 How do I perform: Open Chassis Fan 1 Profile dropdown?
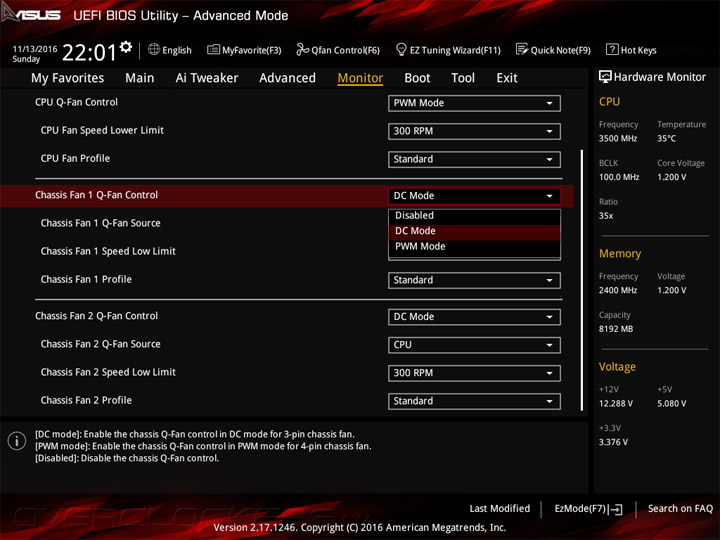(474, 280)
